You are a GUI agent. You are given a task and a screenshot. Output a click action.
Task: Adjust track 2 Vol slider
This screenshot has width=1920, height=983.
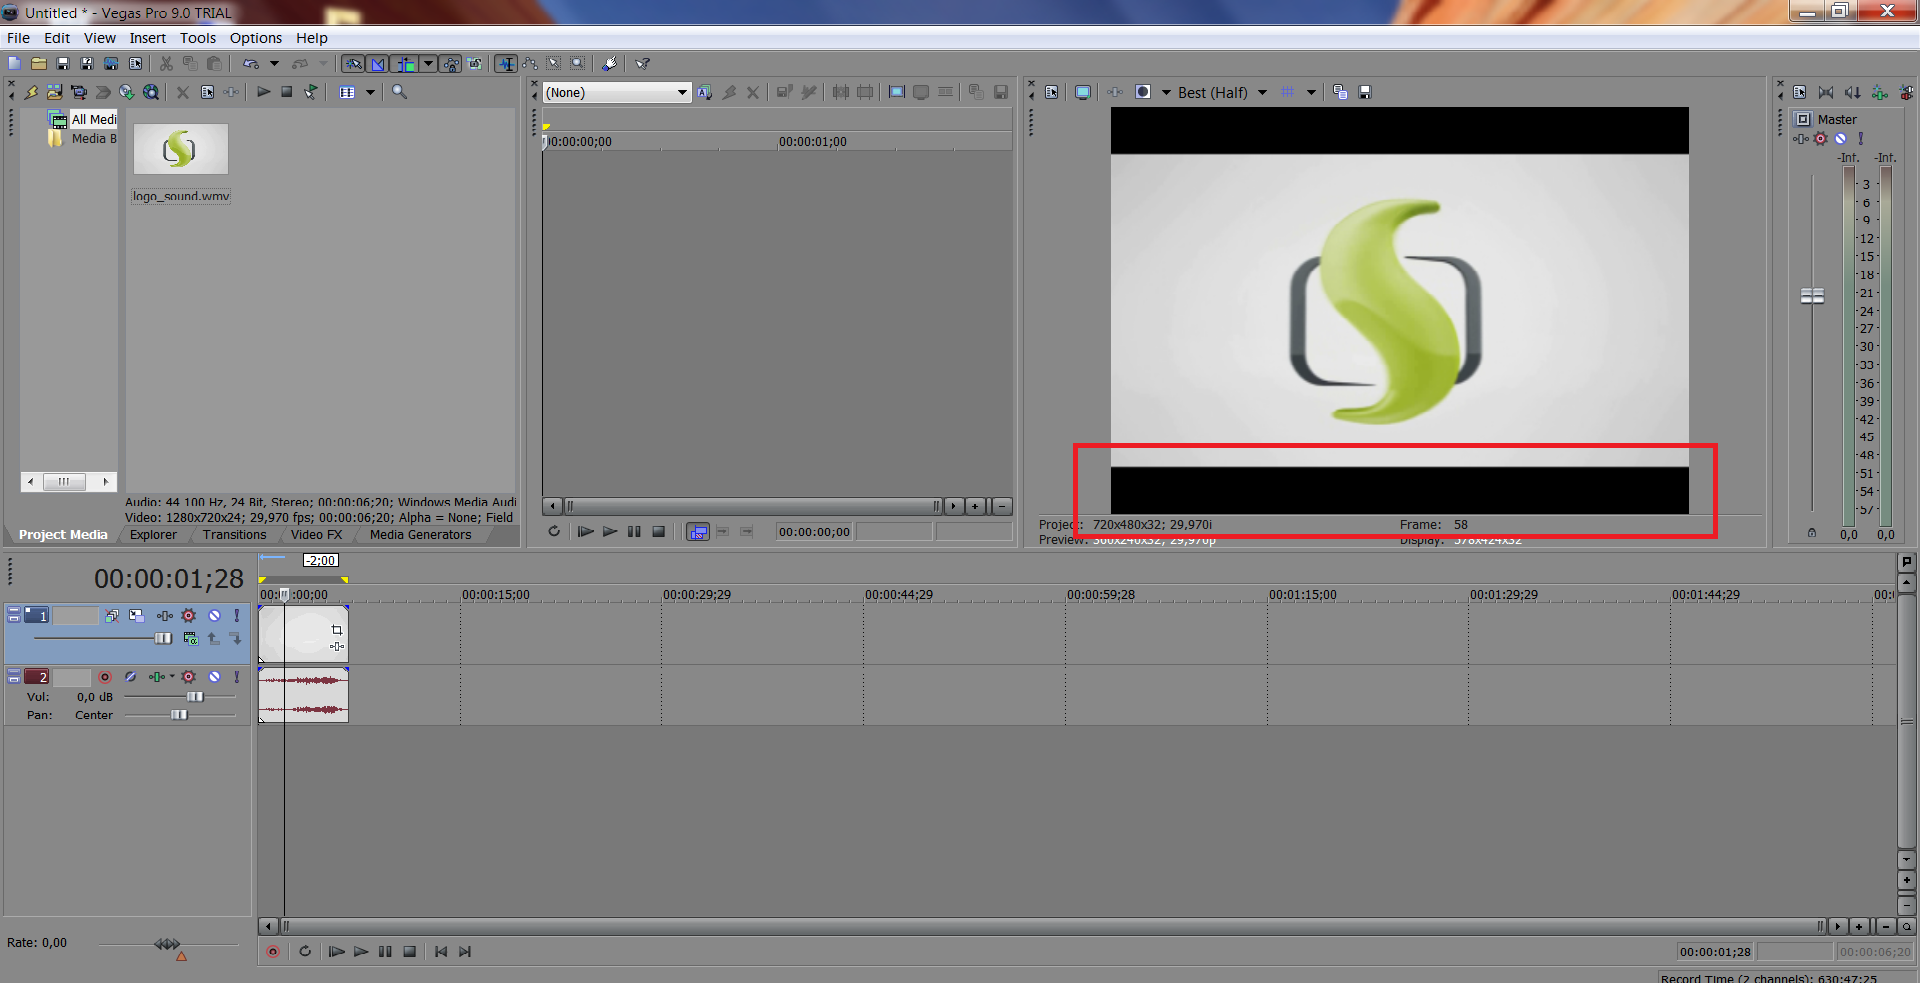point(195,697)
